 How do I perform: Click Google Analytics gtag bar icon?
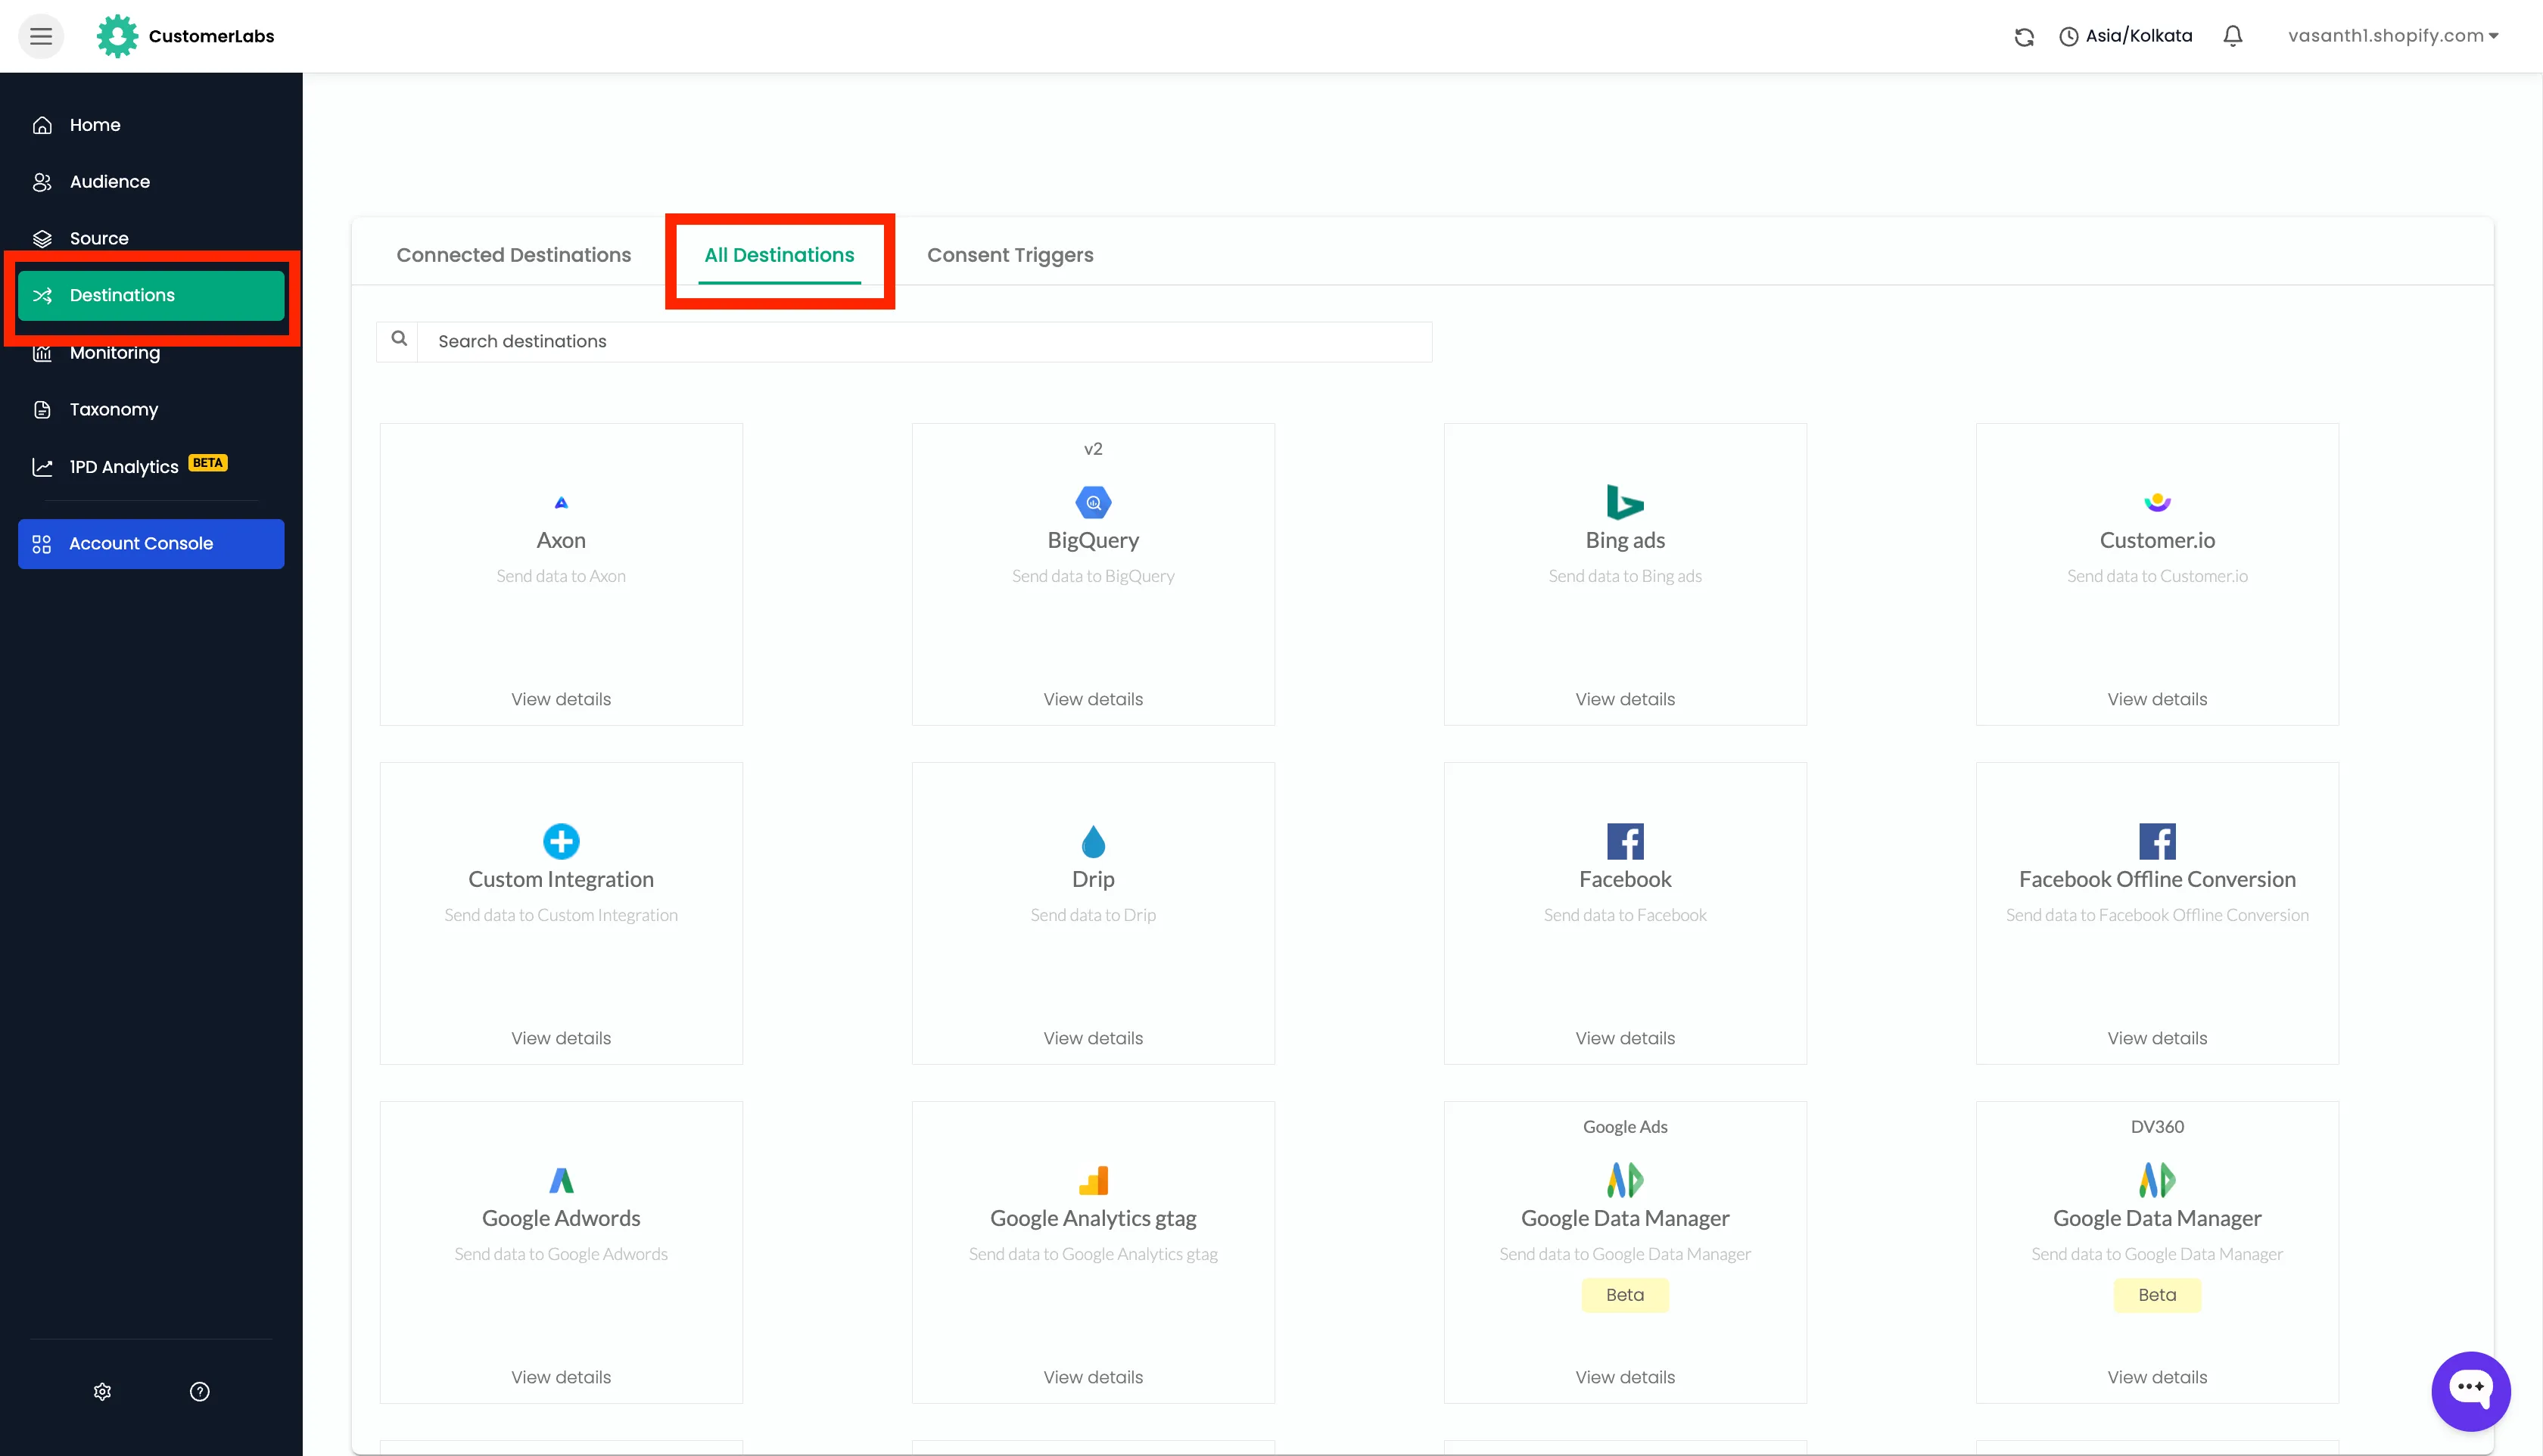point(1093,1180)
